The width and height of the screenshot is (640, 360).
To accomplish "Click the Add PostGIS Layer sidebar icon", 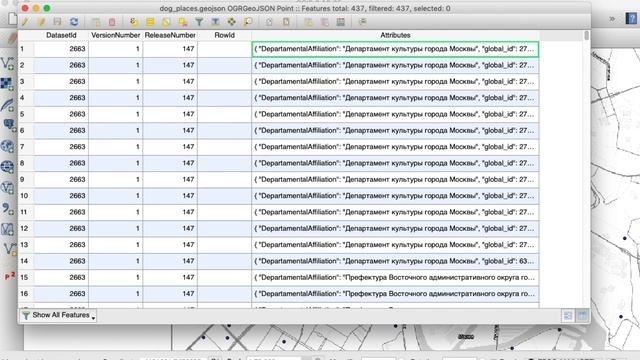I will 8,125.
